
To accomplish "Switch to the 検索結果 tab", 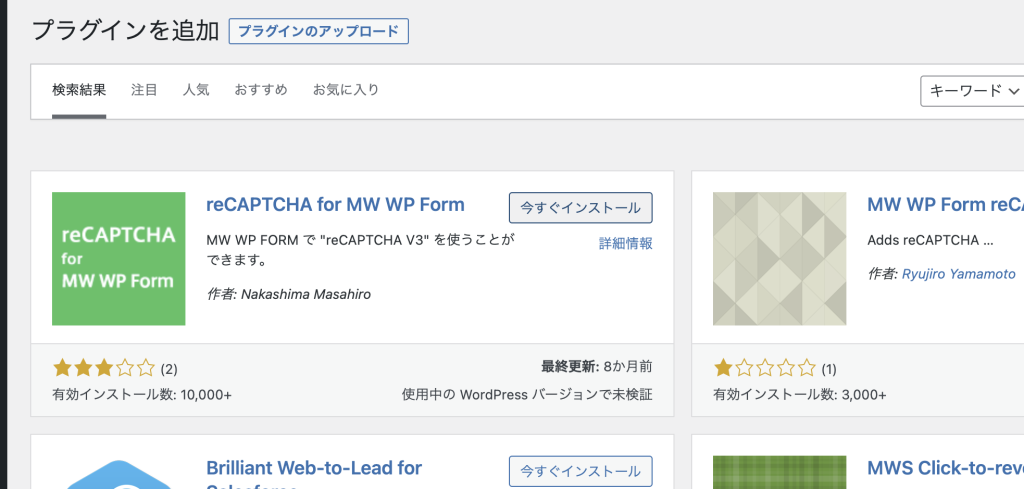I will (x=79, y=90).
